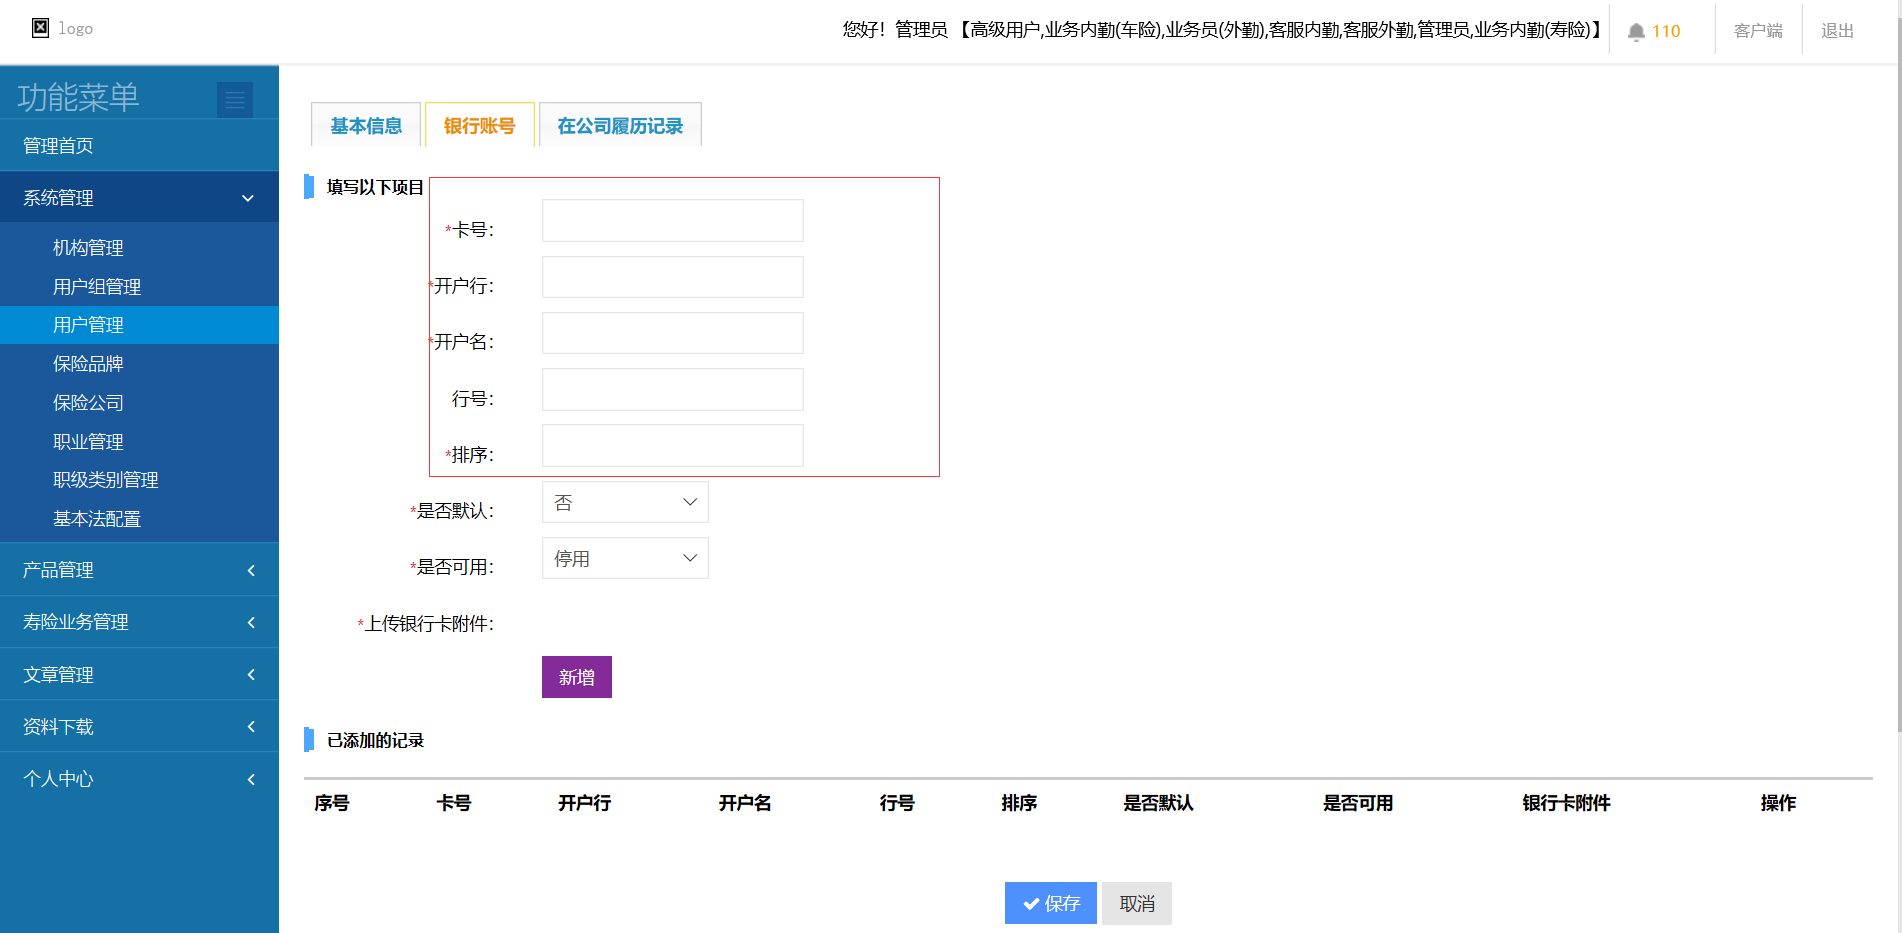Viewport: 1902px width, 933px height.
Task: Click the 退出 logout link
Action: coord(1837,31)
